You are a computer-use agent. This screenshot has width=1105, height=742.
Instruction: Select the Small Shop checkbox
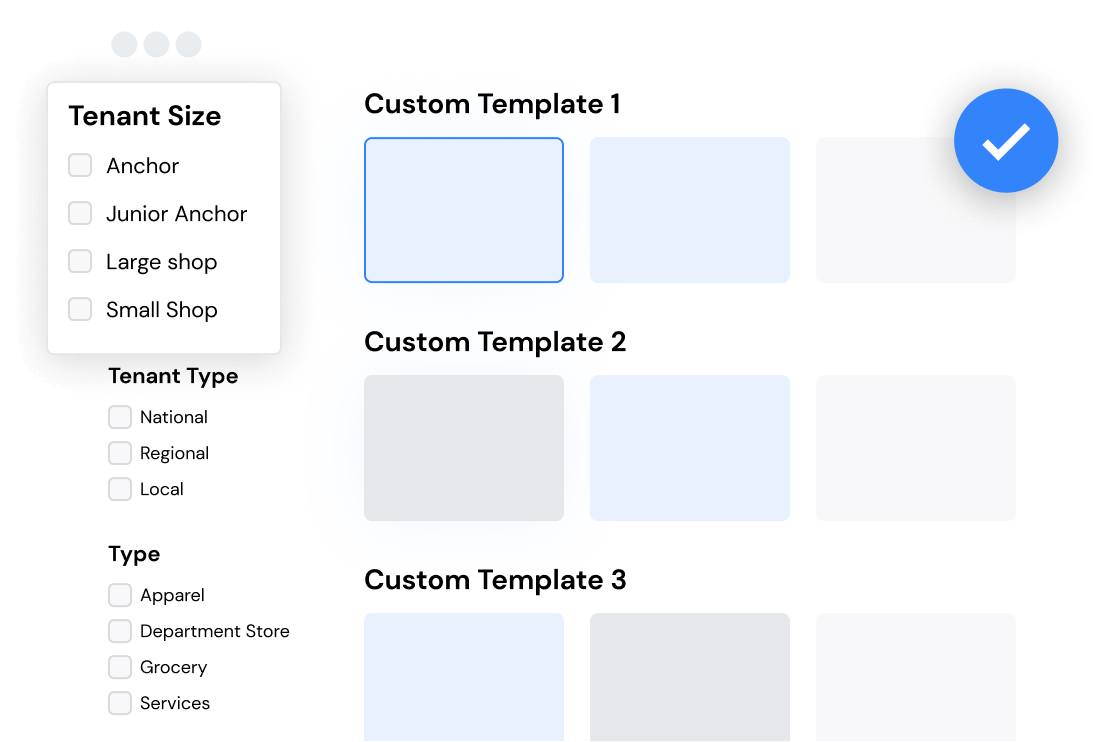(80, 310)
